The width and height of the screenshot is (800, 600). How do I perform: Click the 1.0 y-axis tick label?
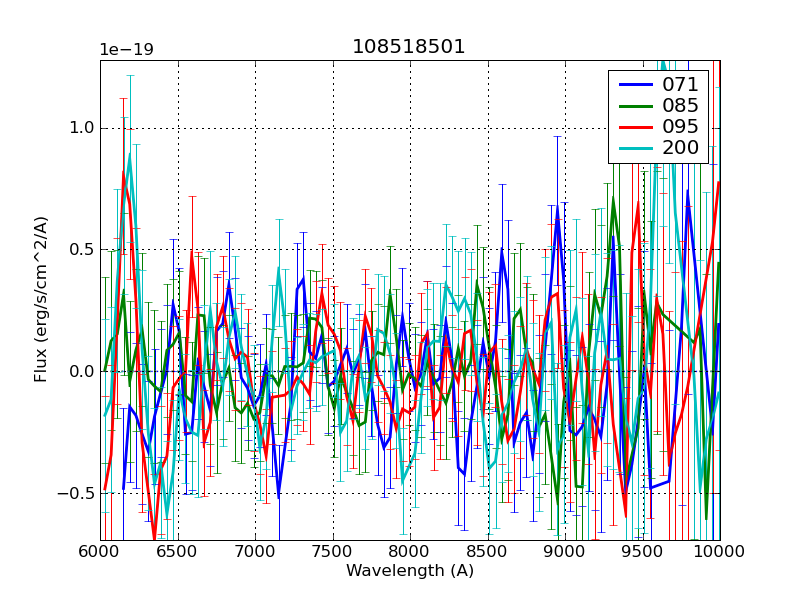tap(81, 128)
